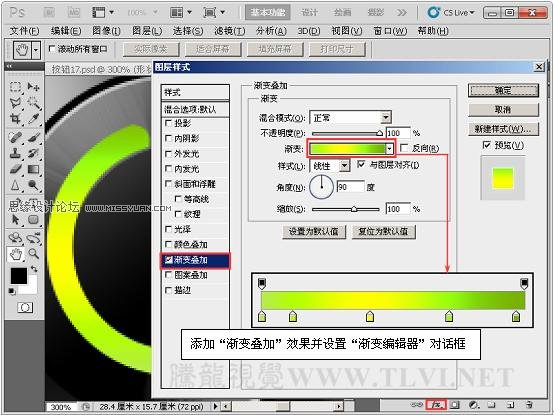Select the Hand tool in toolbox
The height and width of the screenshot is (415, 554).
tap(15, 254)
